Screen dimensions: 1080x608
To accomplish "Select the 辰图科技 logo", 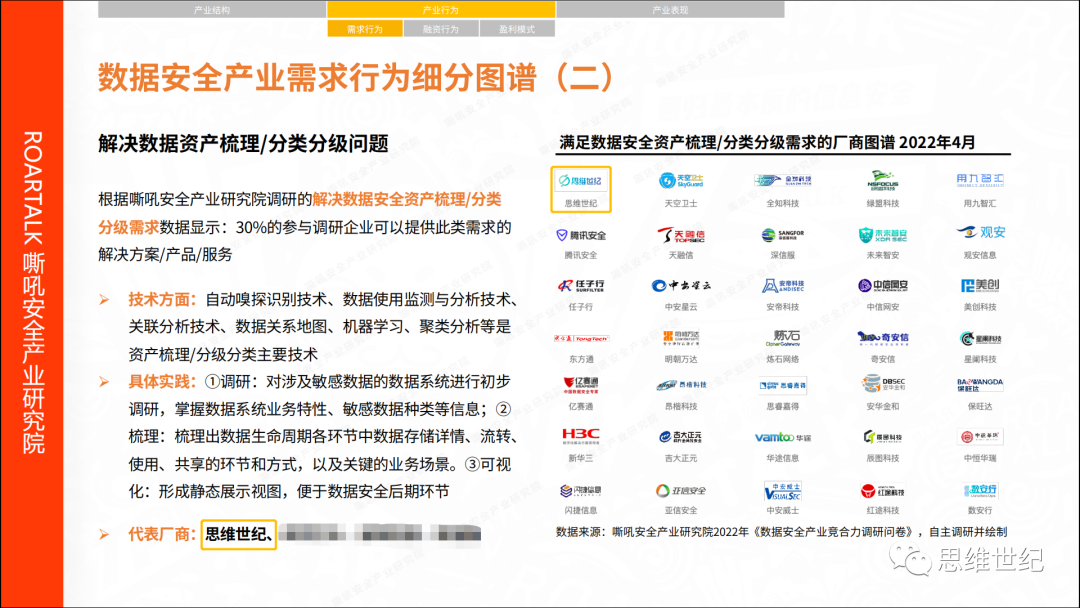I will point(882,437).
